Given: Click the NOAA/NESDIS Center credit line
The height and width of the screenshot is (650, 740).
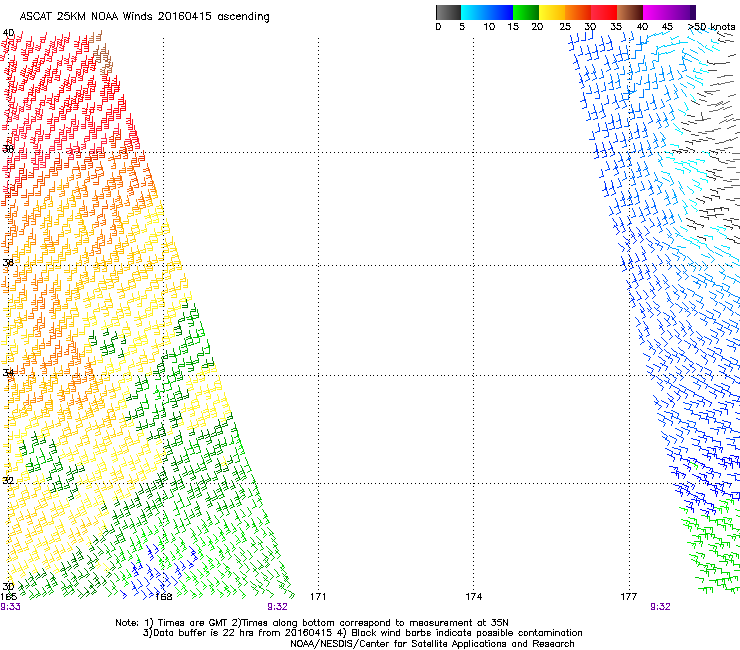Looking at the screenshot, I should pyautogui.click(x=432, y=644).
